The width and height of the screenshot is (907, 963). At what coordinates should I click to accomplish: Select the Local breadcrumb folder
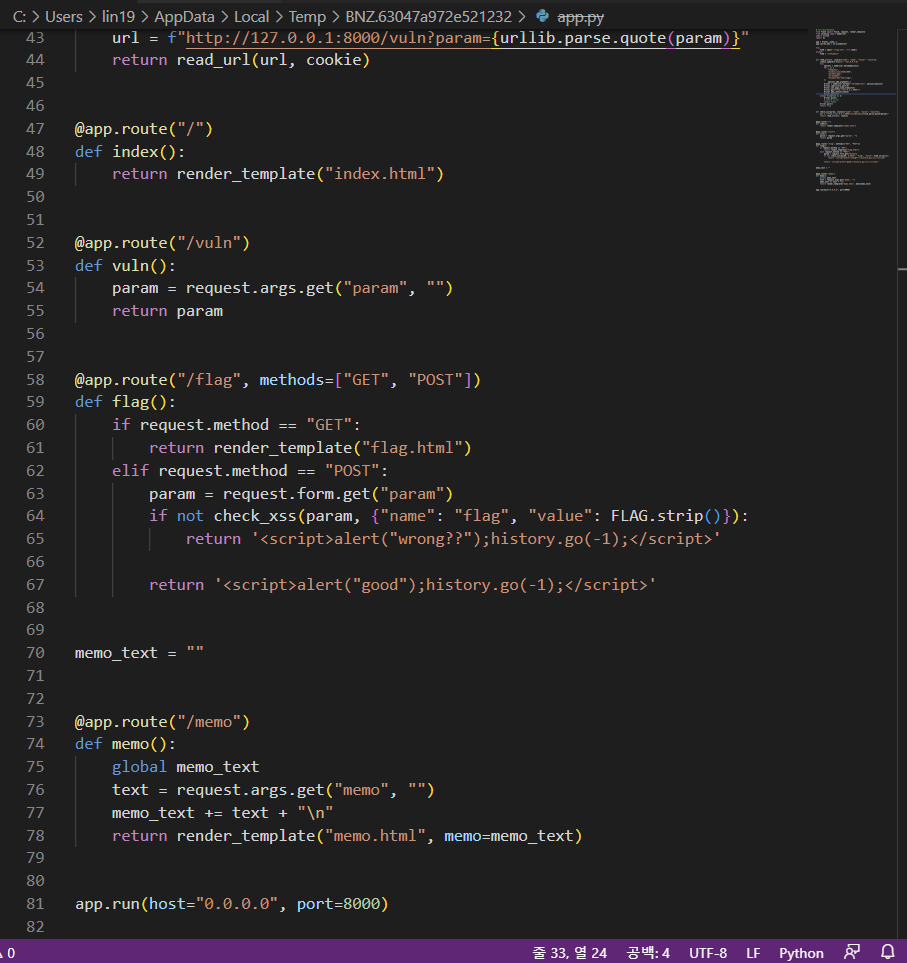click(251, 17)
